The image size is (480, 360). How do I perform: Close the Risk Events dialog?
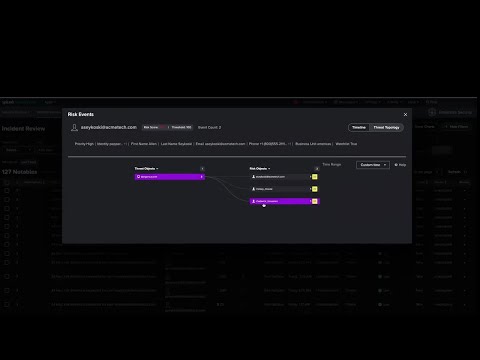(x=405, y=114)
